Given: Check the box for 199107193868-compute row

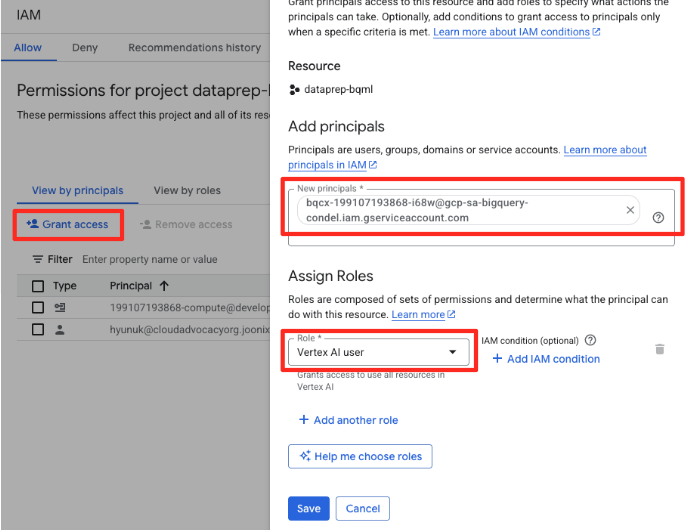Looking at the screenshot, I should (x=38, y=307).
